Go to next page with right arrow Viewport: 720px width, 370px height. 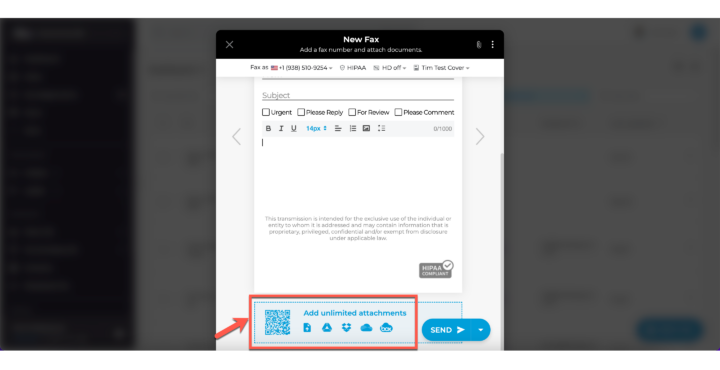[480, 136]
